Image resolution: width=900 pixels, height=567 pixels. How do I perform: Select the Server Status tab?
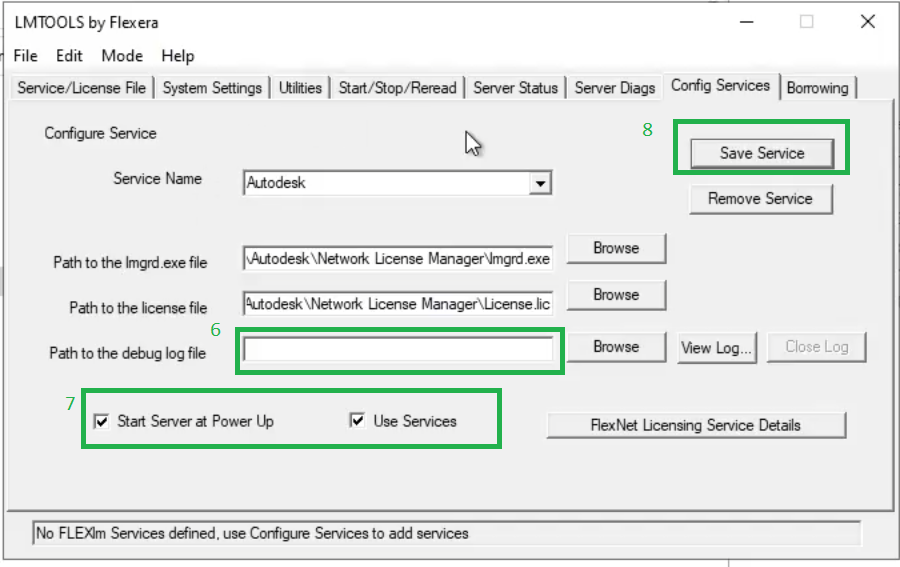515,88
